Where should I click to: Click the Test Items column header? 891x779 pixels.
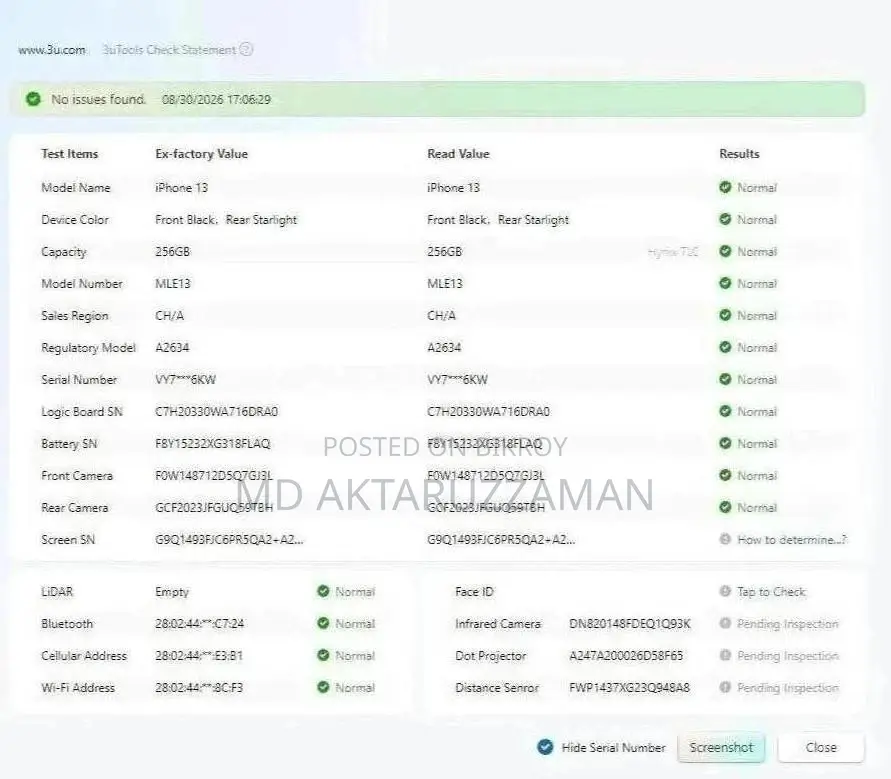(69, 153)
